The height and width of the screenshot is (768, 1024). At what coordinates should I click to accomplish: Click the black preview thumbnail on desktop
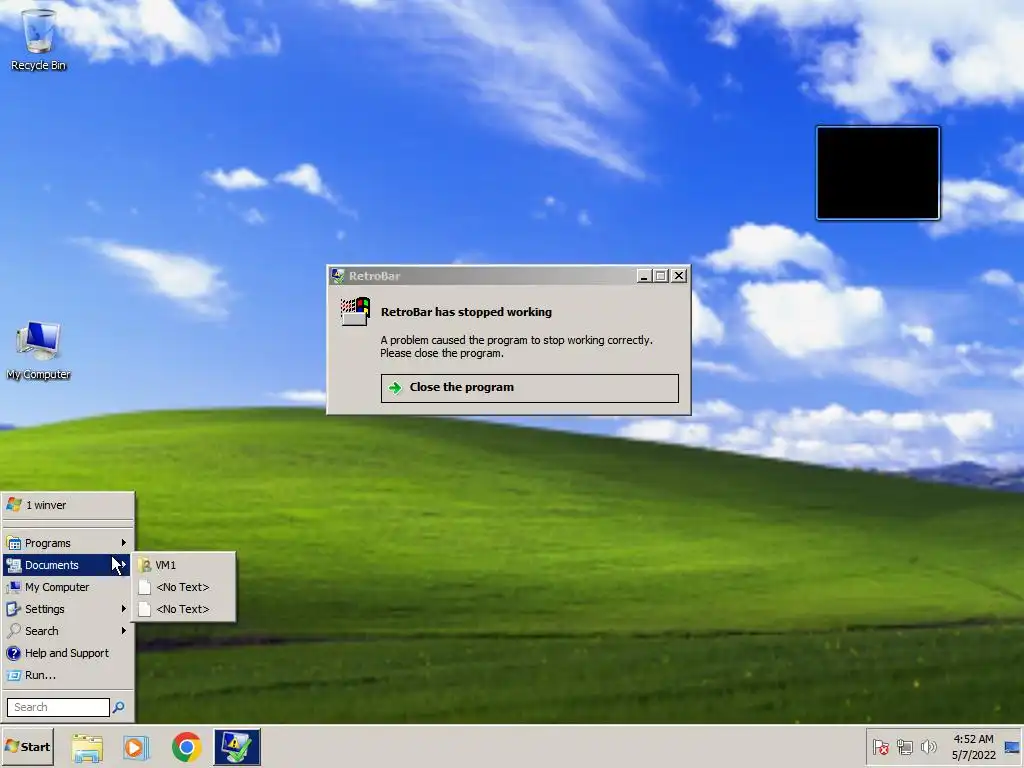coord(878,173)
